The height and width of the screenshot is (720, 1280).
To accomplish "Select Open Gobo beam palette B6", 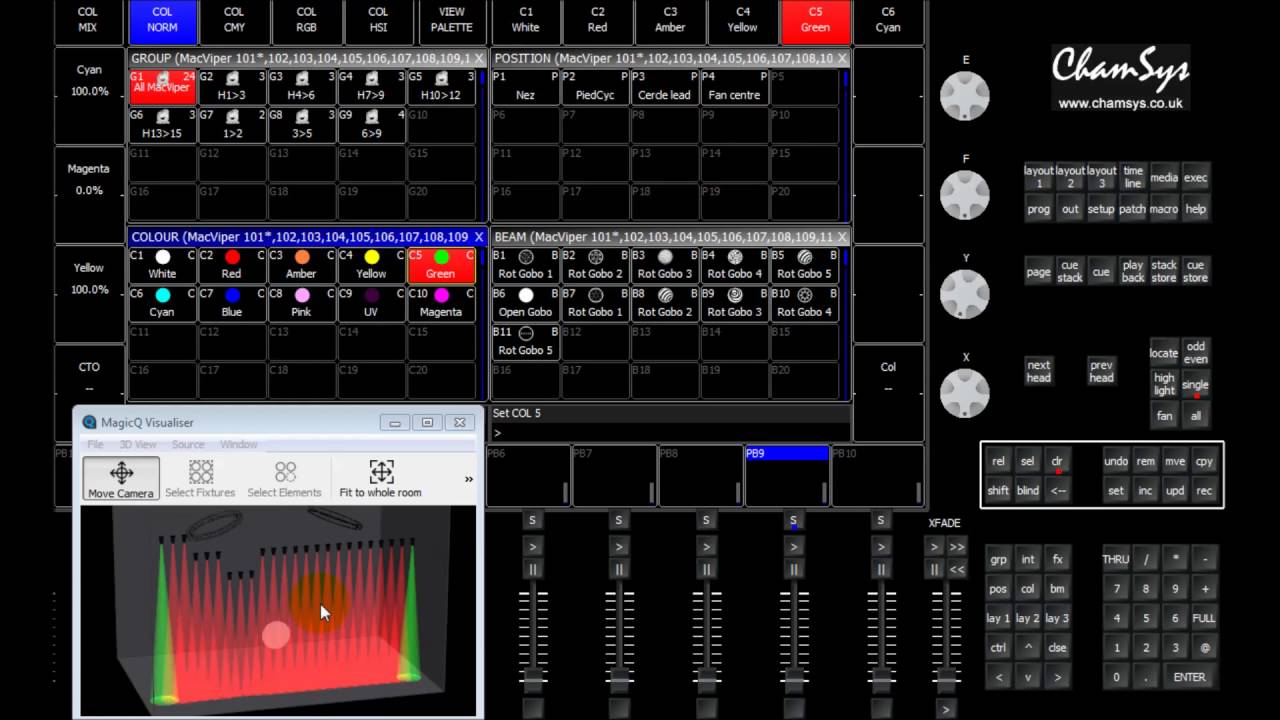I will pos(525,303).
